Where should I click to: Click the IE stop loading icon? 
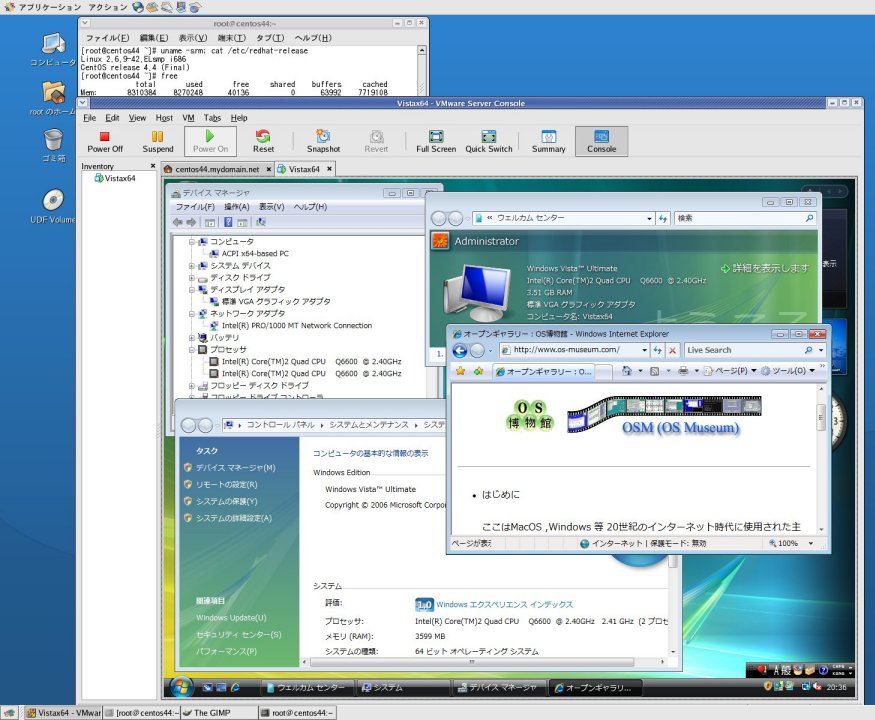pyautogui.click(x=672, y=350)
